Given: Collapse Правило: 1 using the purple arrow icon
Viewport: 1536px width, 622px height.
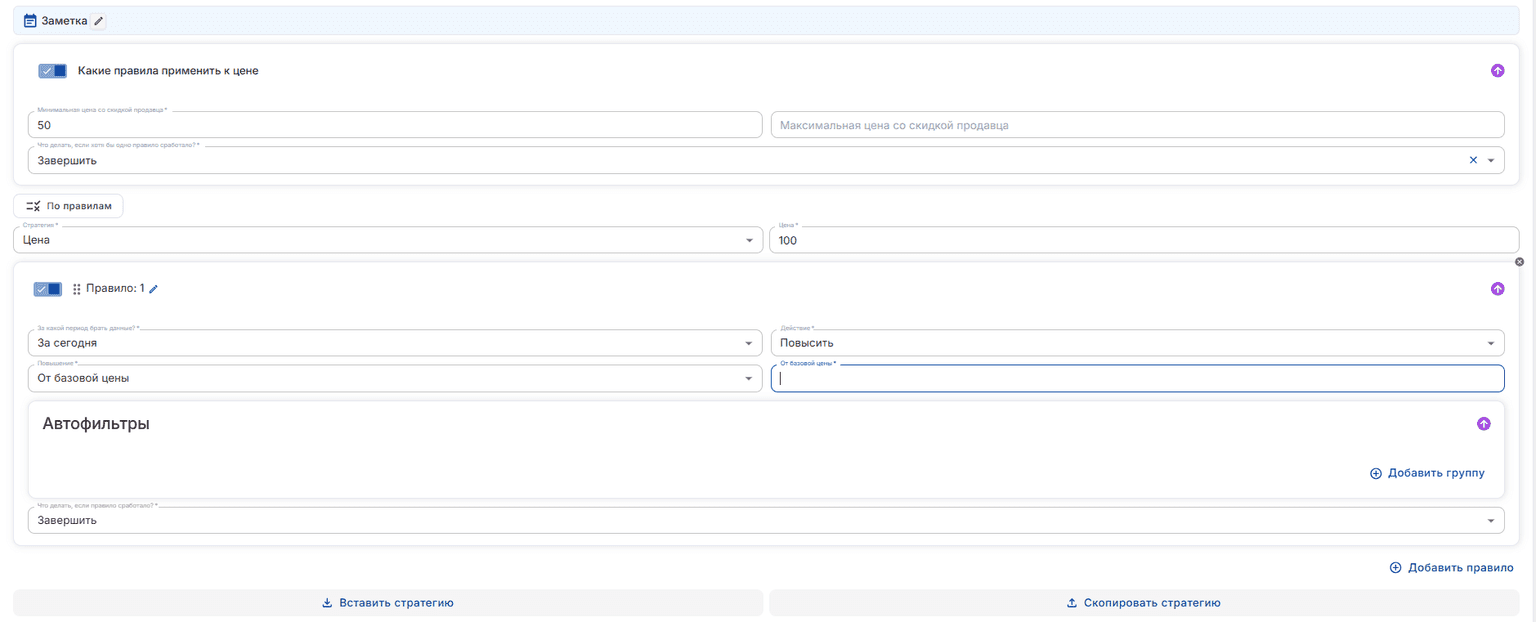Looking at the screenshot, I should 1497,289.
